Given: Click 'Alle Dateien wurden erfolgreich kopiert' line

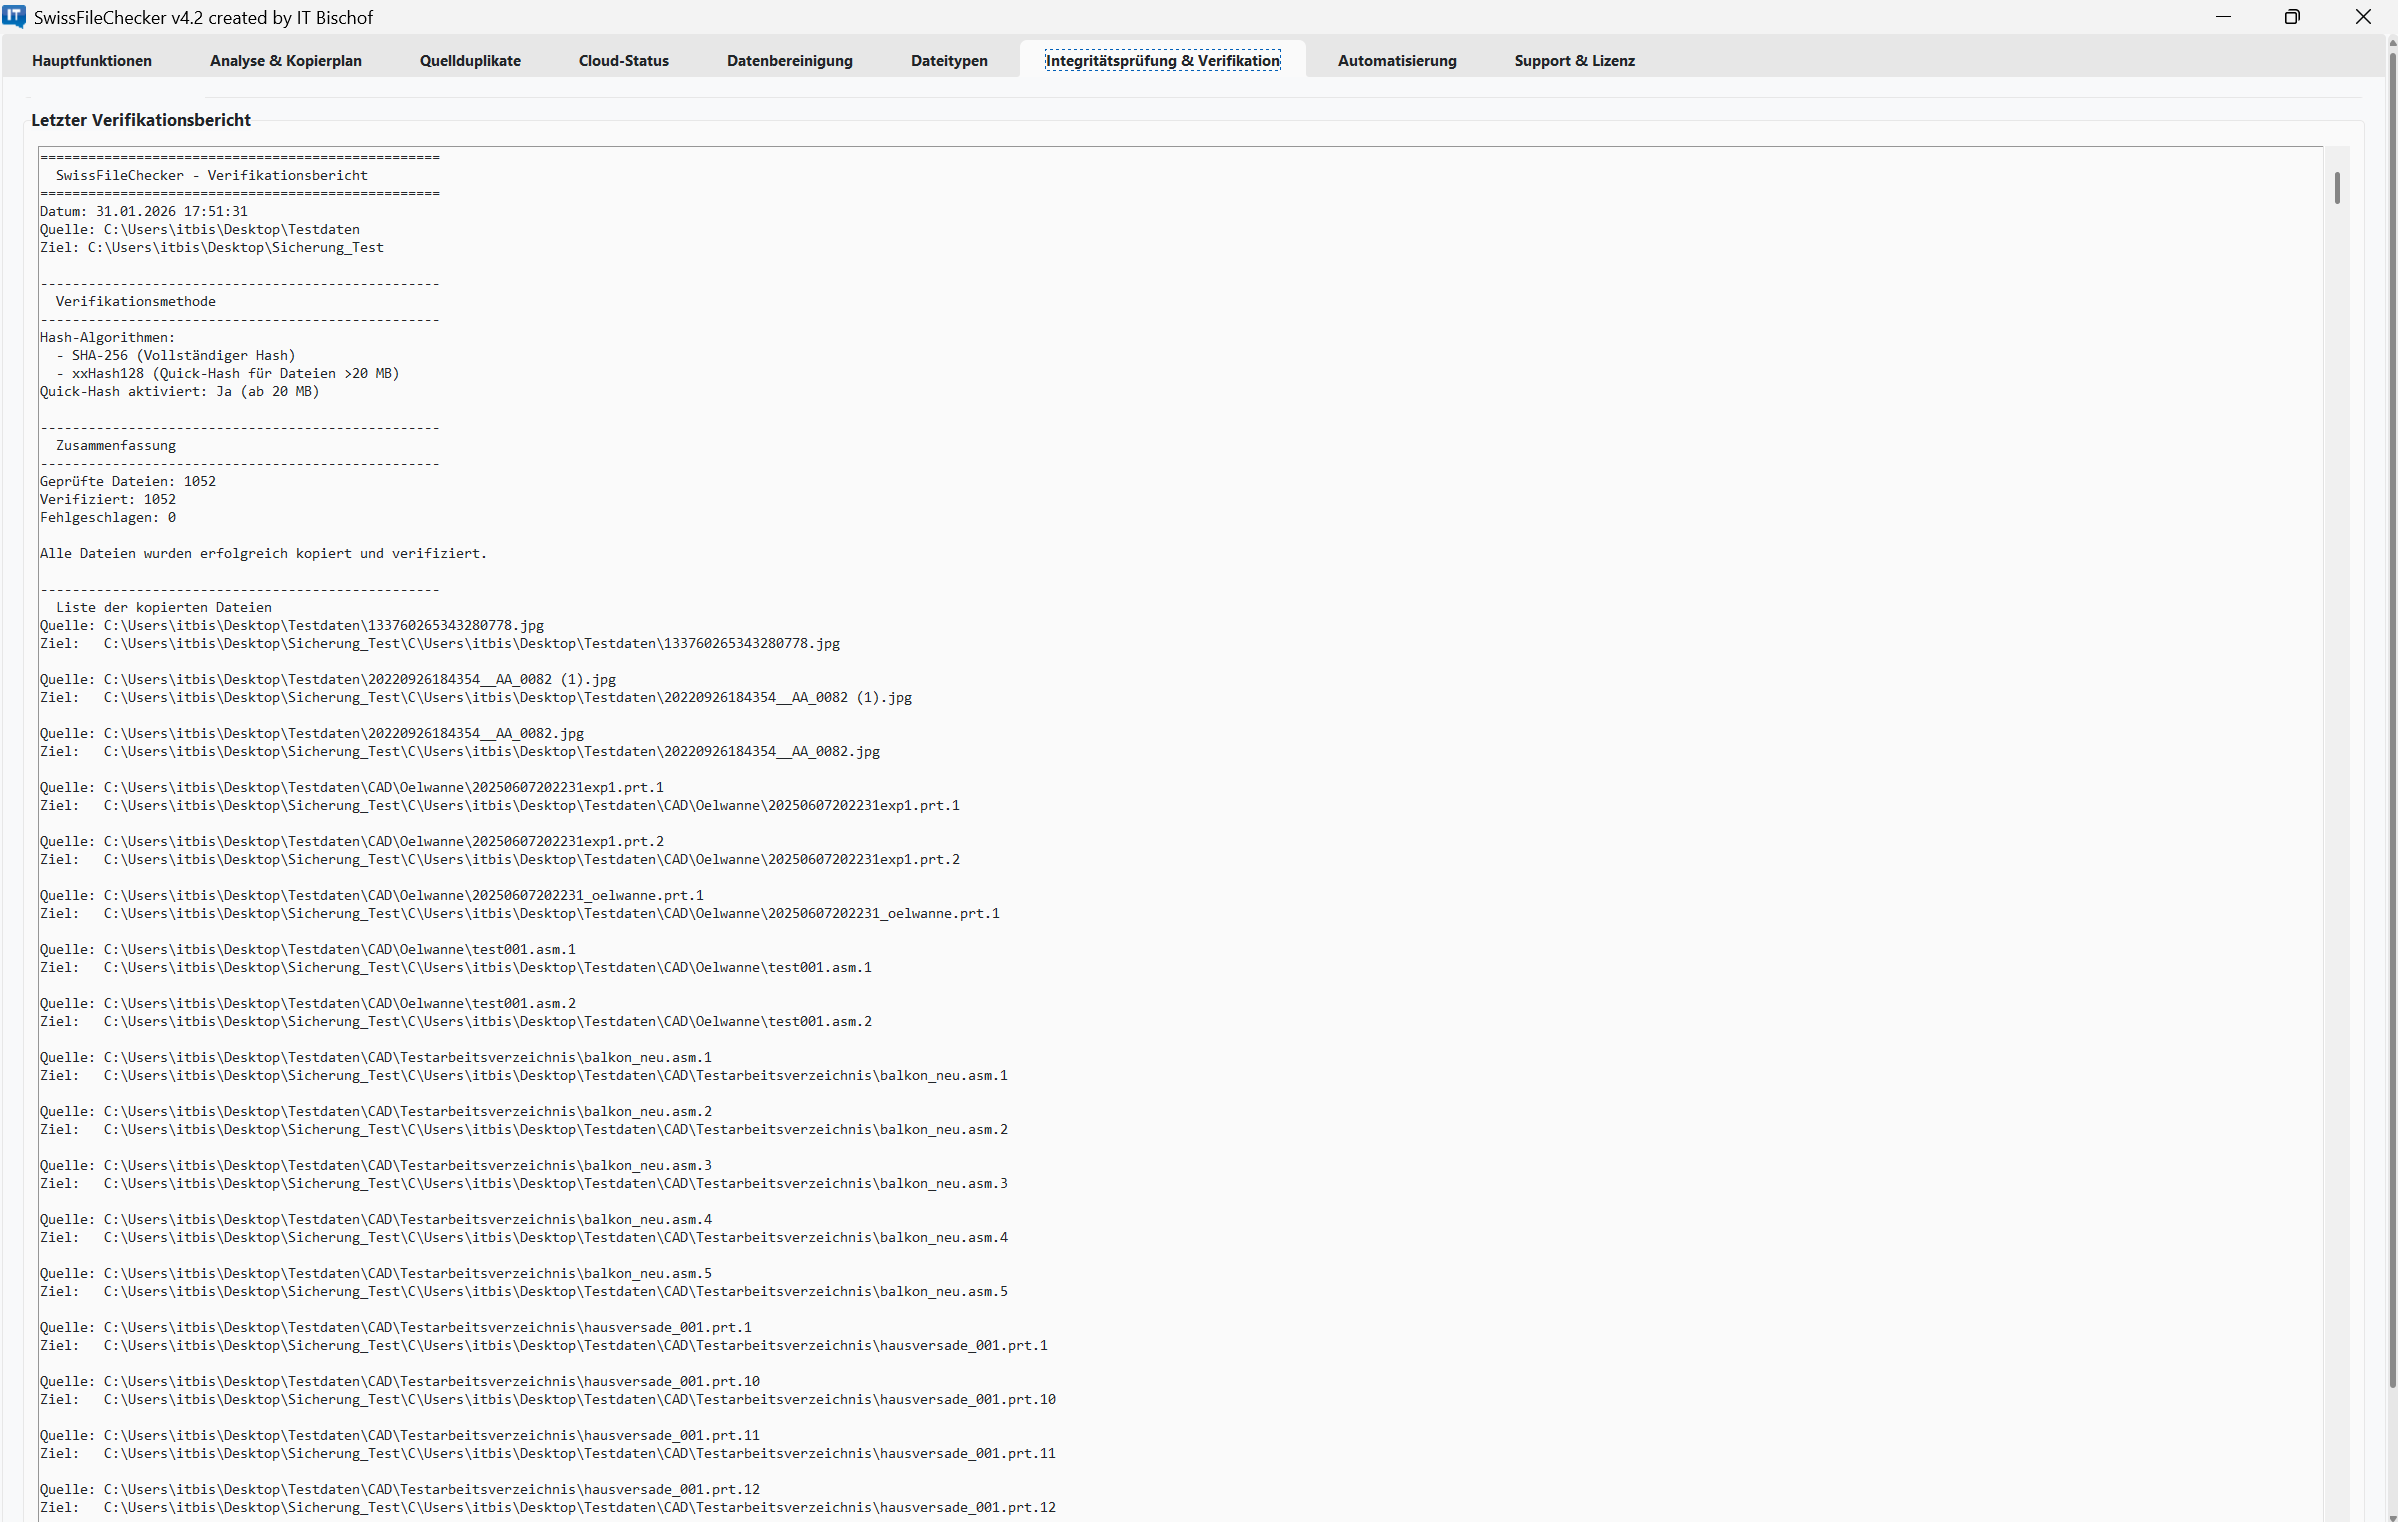Looking at the screenshot, I should [263, 554].
